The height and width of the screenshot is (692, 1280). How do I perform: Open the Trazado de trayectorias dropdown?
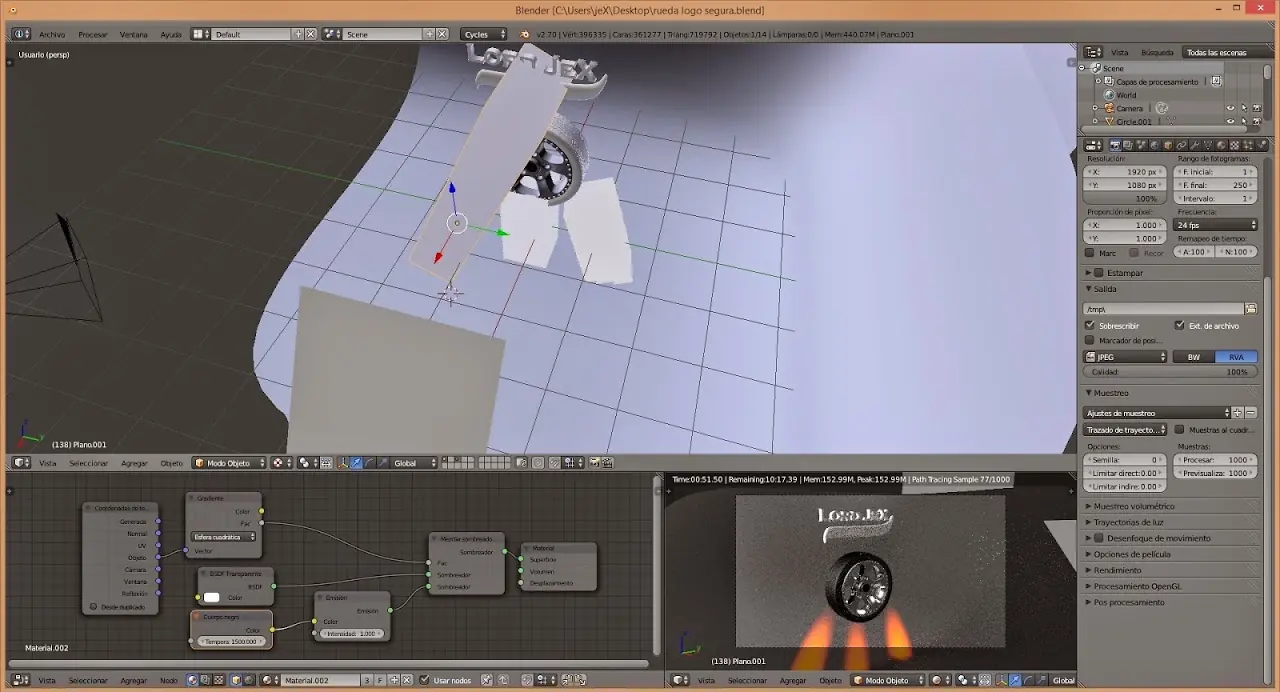click(x=1126, y=430)
